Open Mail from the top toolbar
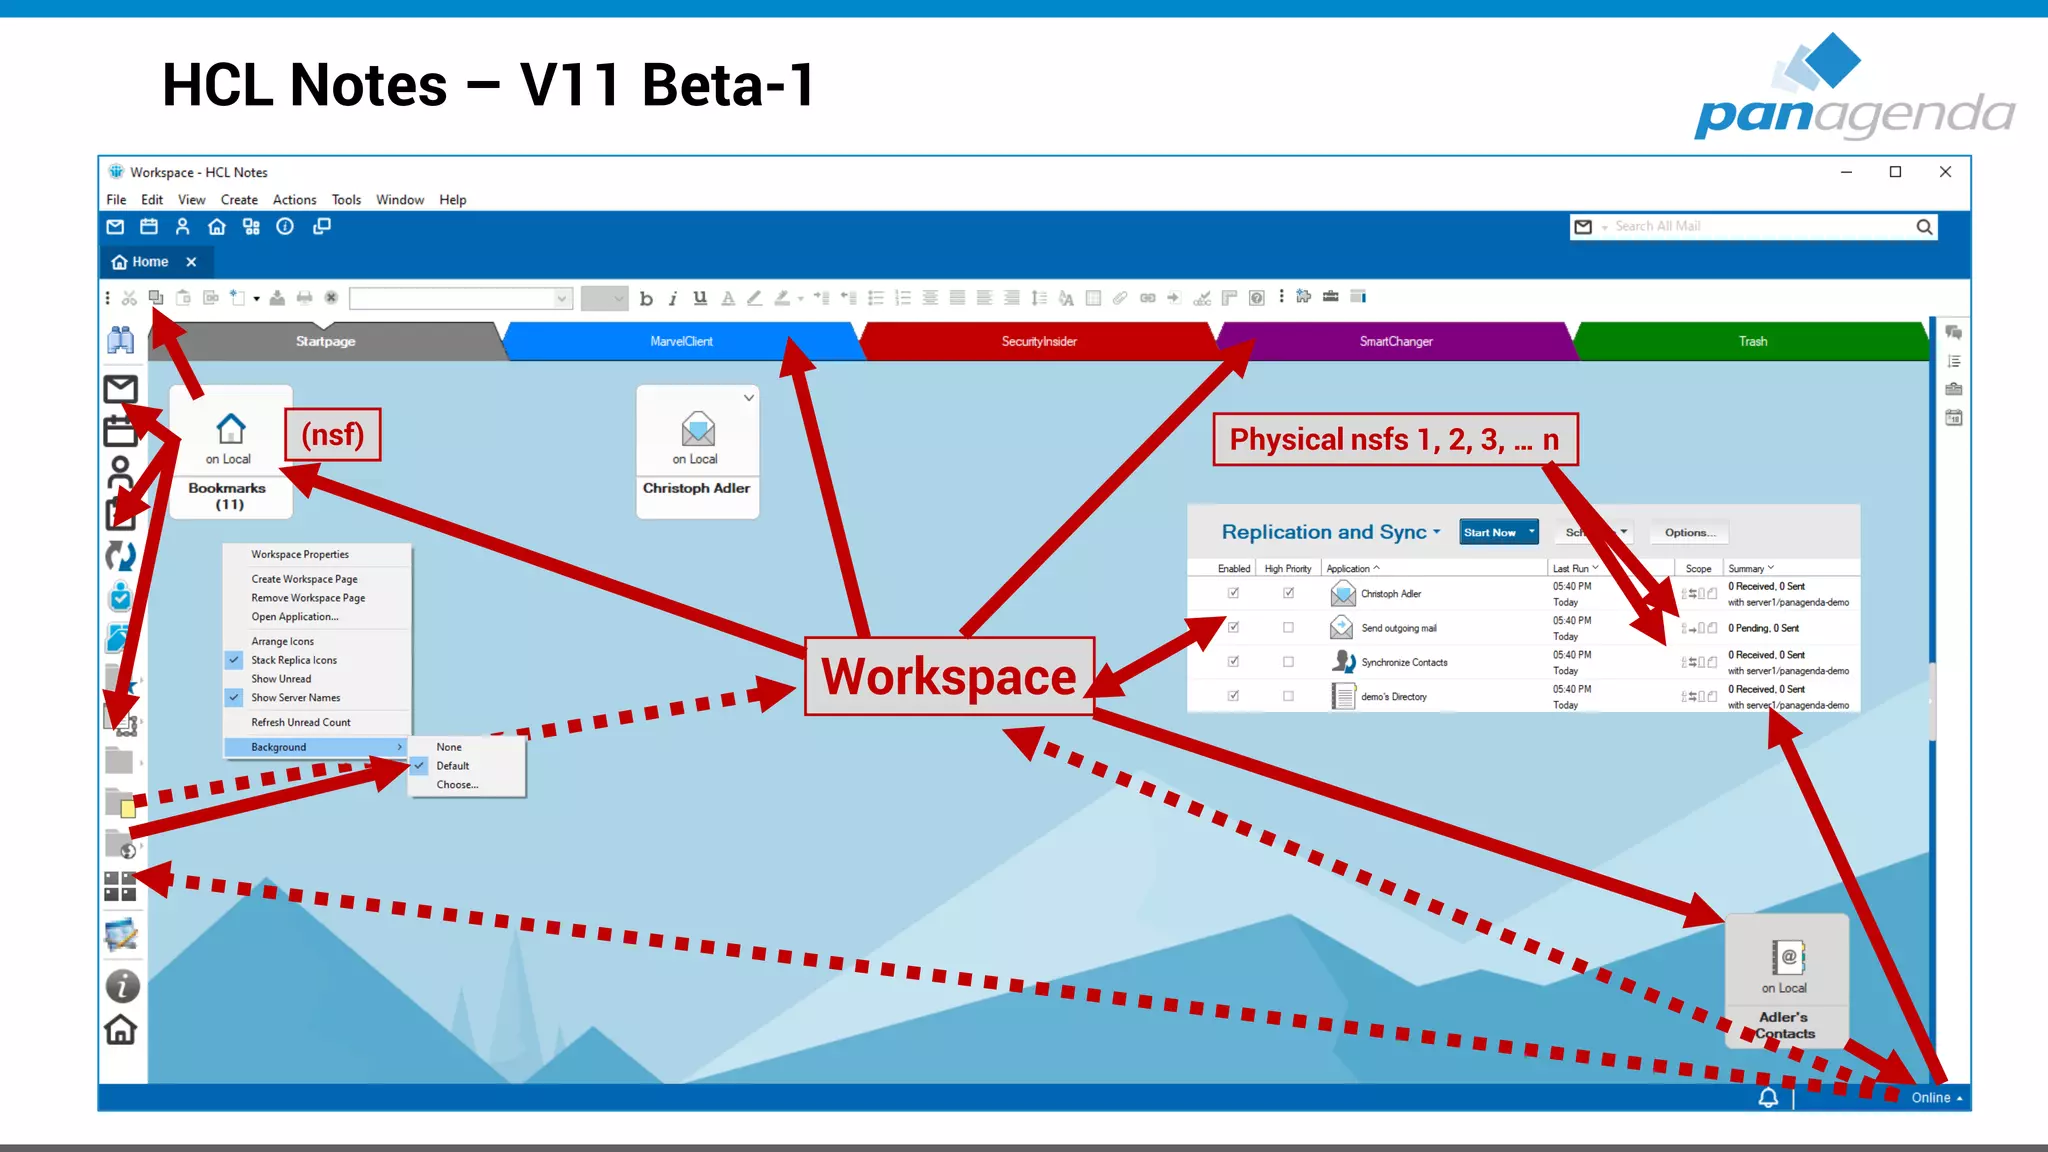This screenshot has height=1152, width=2048. tap(115, 227)
